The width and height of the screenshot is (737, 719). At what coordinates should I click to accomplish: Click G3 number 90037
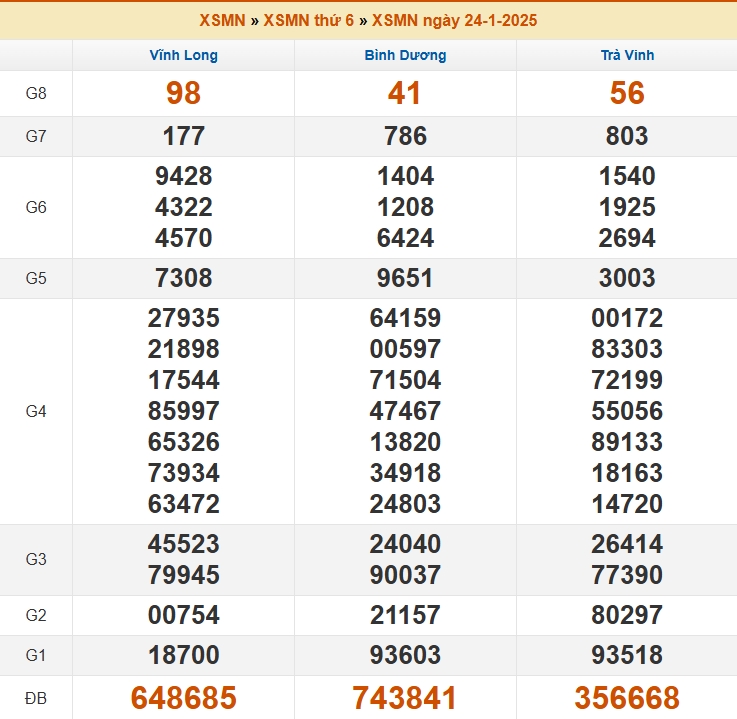pos(406,575)
